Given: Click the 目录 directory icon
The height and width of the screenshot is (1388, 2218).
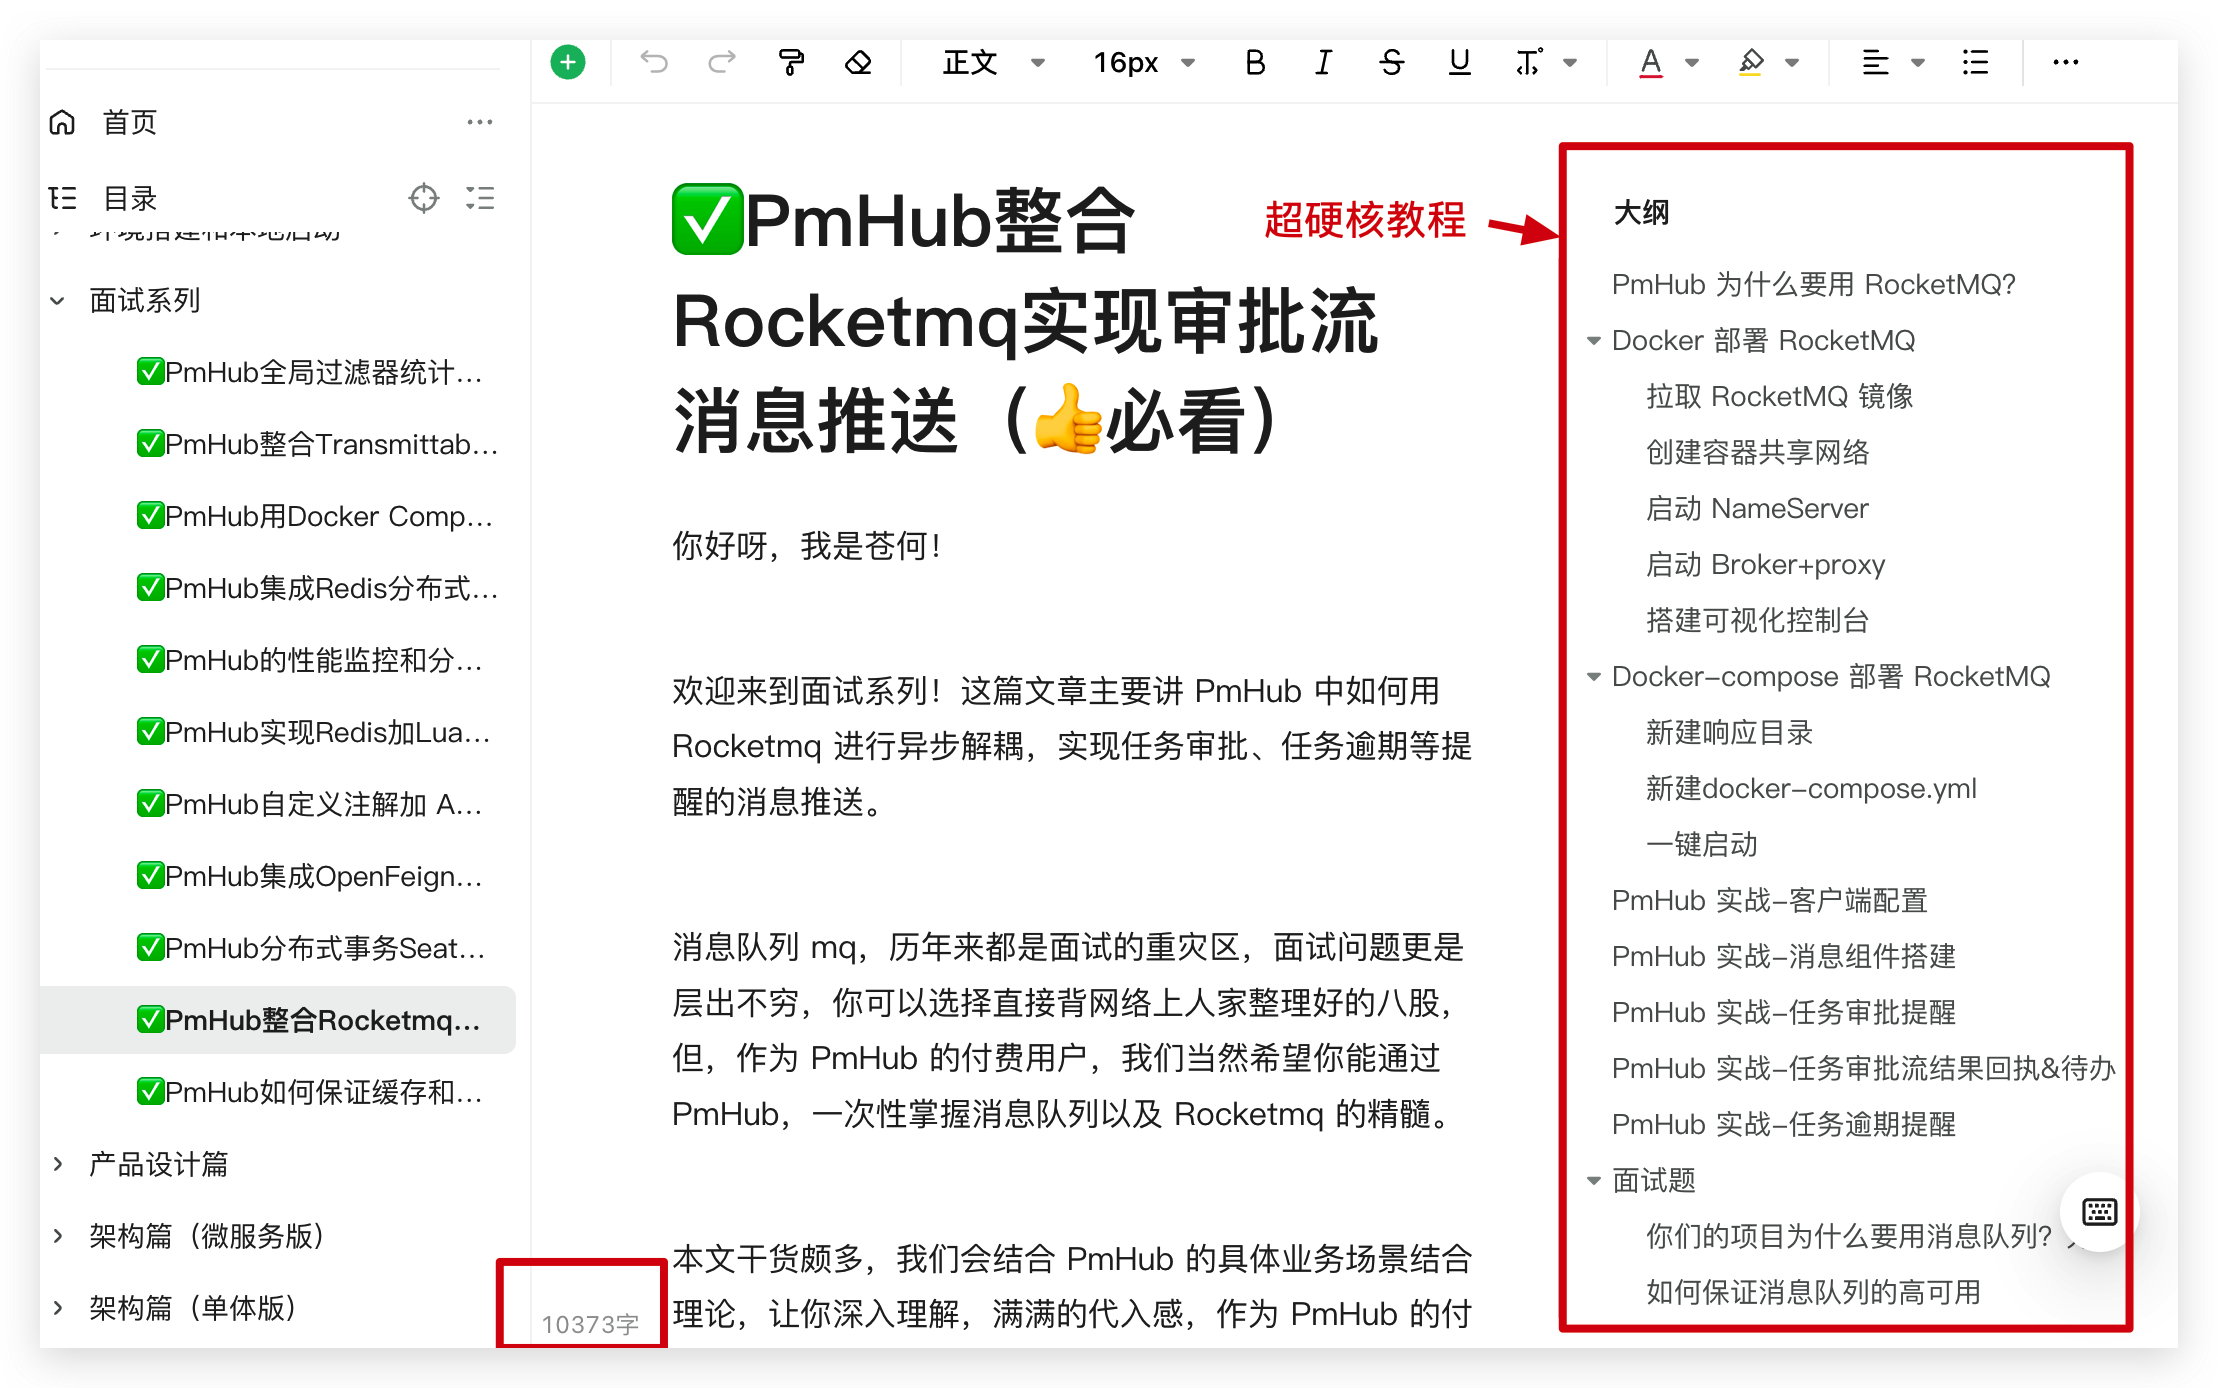Looking at the screenshot, I should point(62,198).
